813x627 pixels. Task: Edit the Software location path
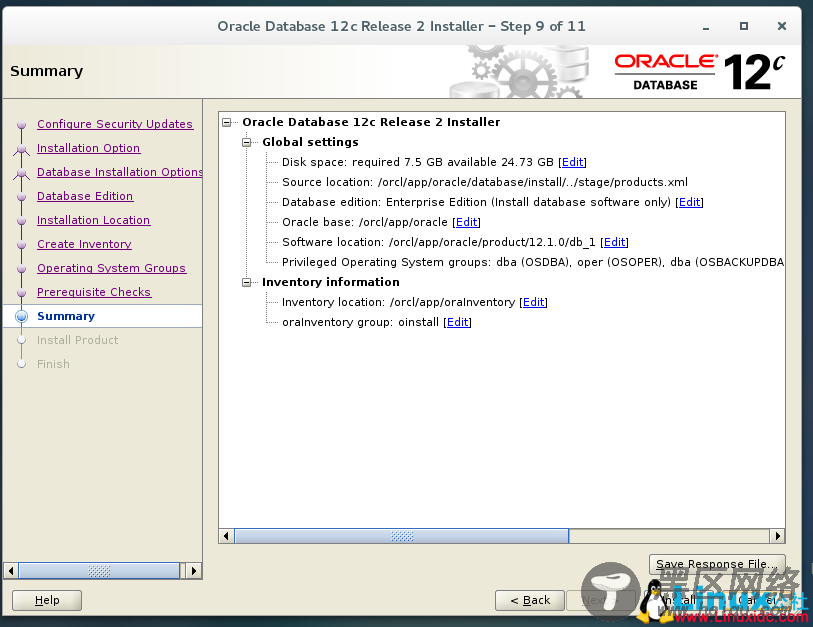click(614, 242)
